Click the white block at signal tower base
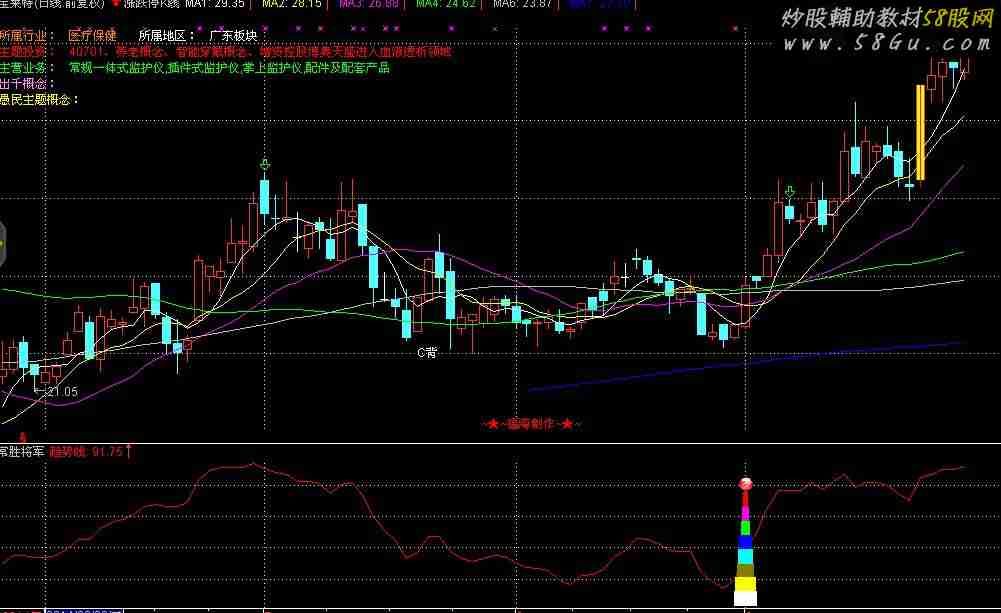 pyautogui.click(x=745, y=598)
